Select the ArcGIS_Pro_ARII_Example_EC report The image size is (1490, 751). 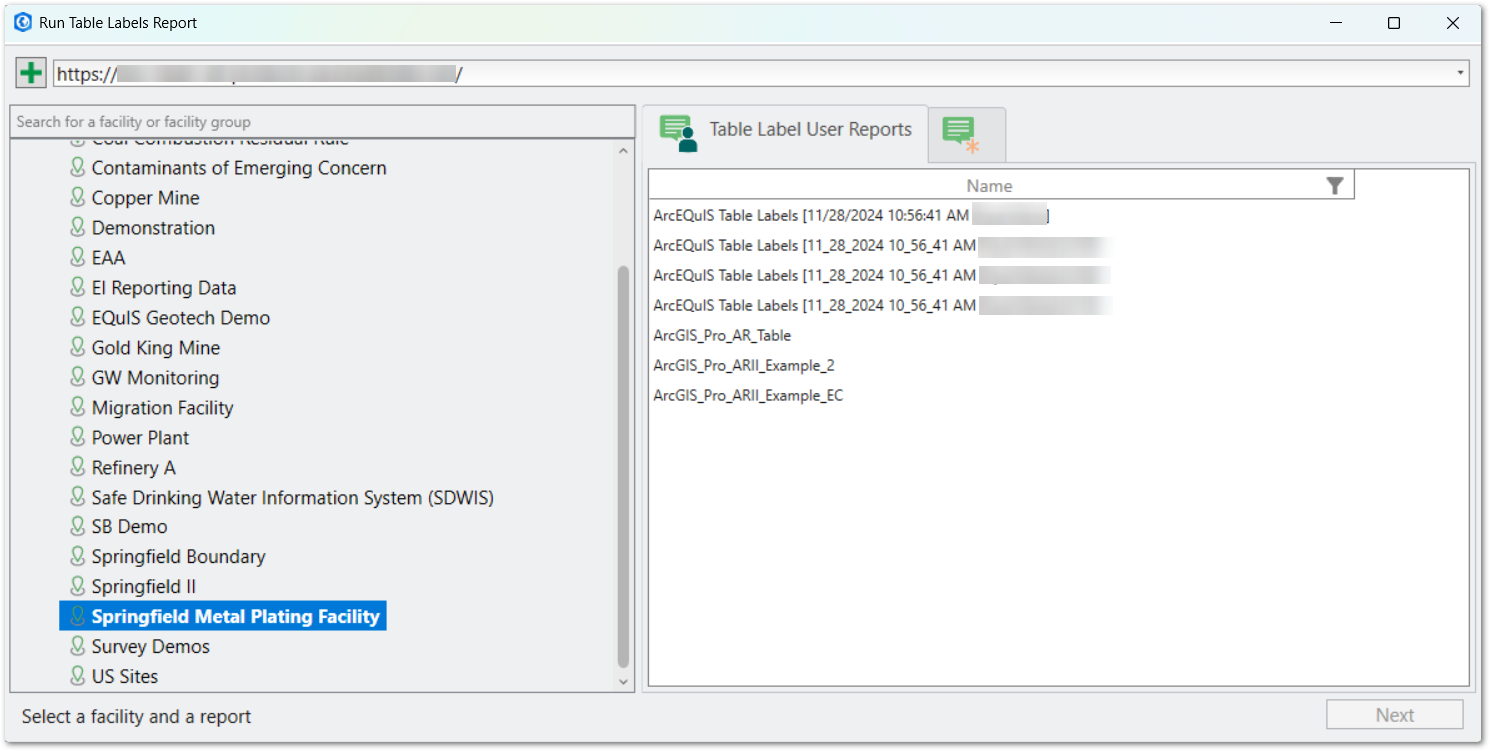click(747, 395)
